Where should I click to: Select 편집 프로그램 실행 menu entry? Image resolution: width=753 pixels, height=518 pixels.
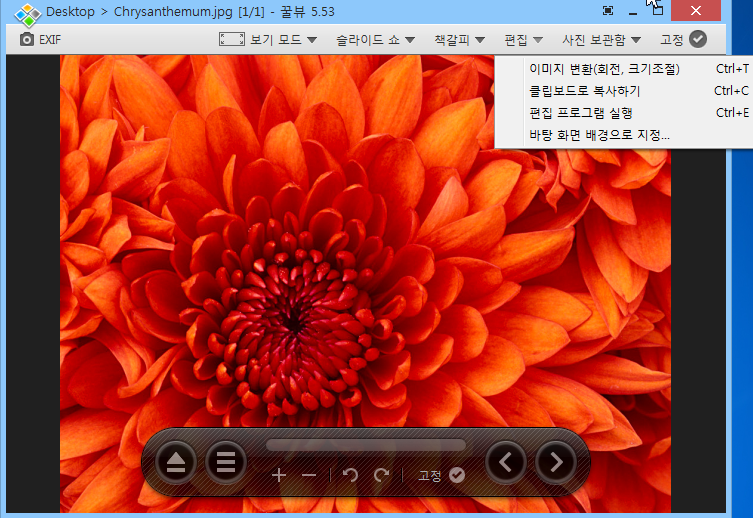pyautogui.click(x=624, y=113)
